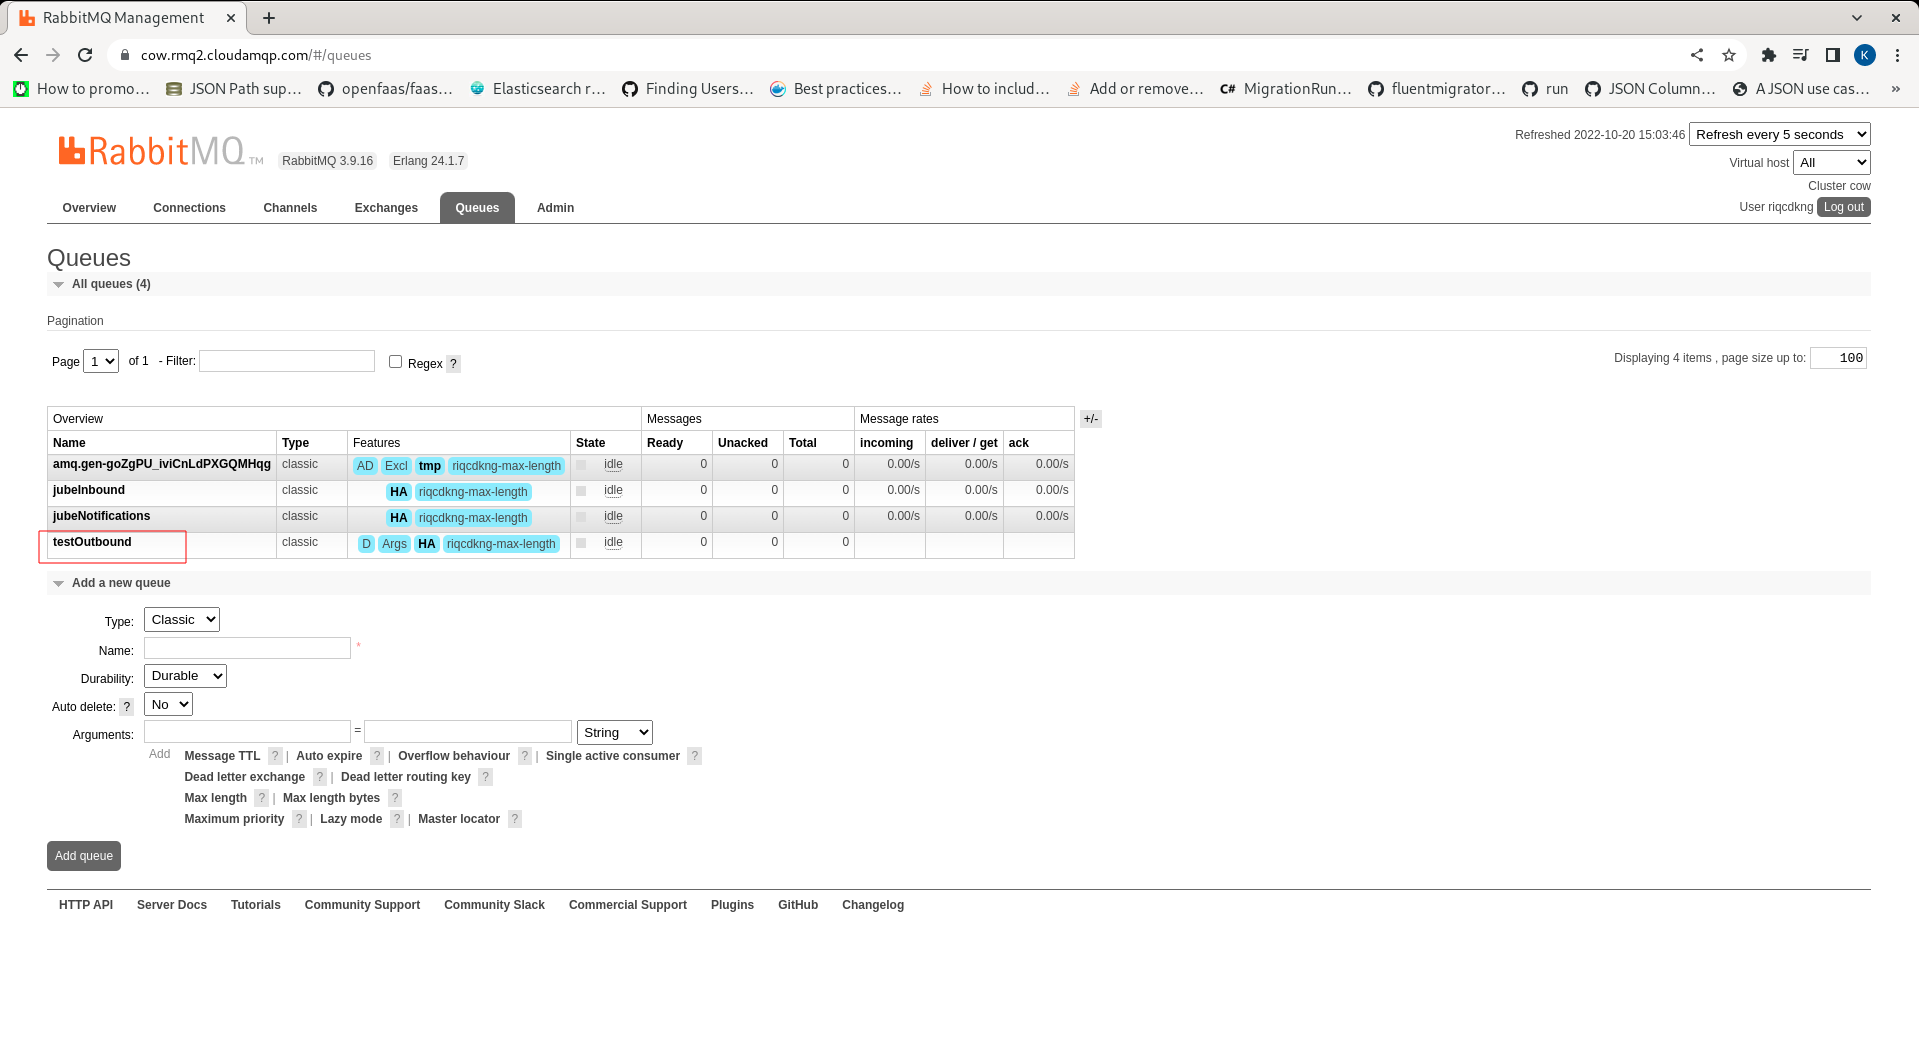This screenshot has width=1919, height=1049.
Task: Open the amq.gen-goZgPU queue link
Action: [x=162, y=464]
